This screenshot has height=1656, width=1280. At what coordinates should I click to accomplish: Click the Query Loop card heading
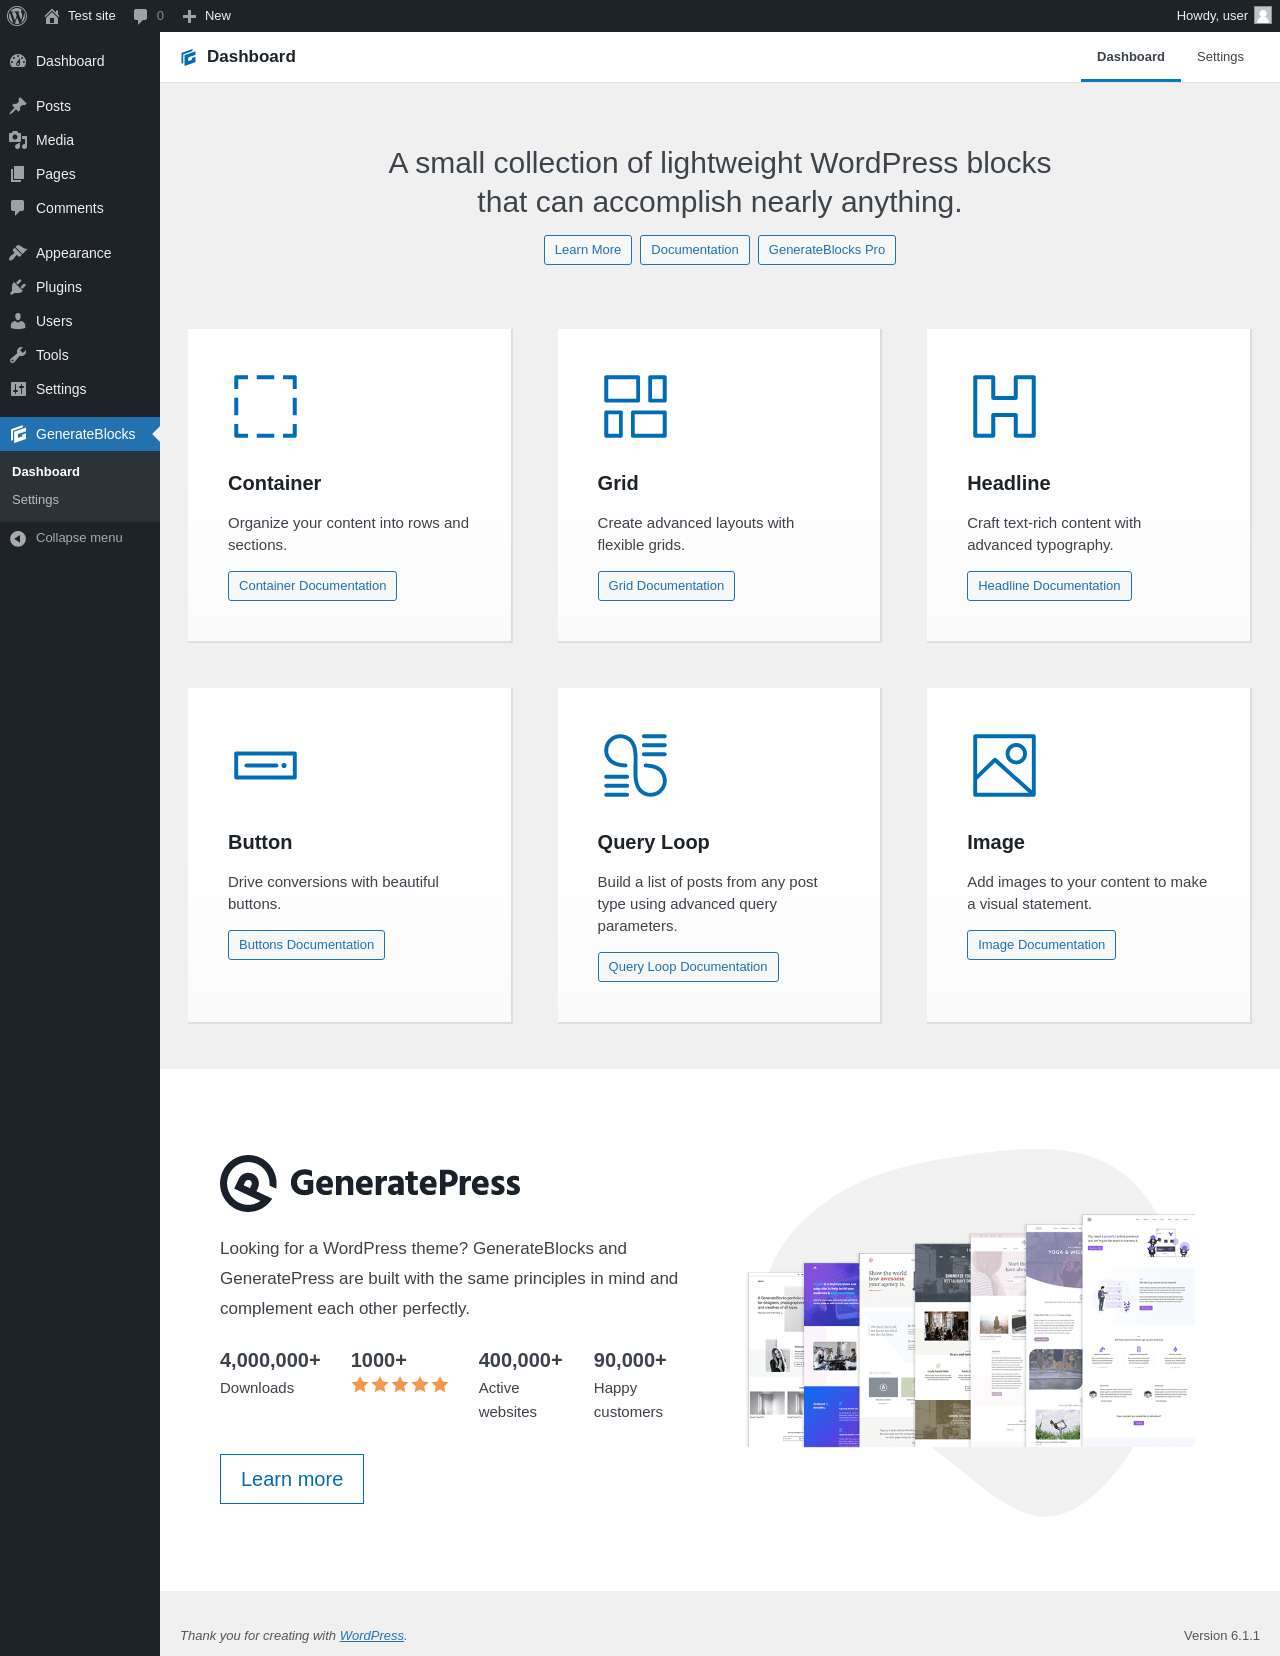tap(653, 842)
